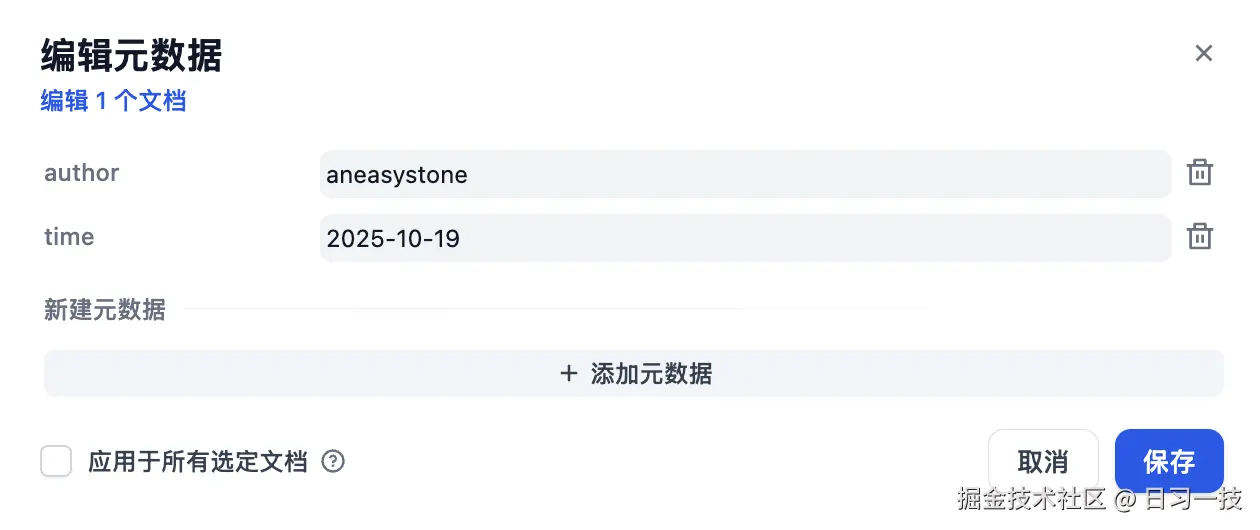This screenshot has width=1260, height=530.
Task: Select the author field name label
Action: pyautogui.click(x=82, y=173)
